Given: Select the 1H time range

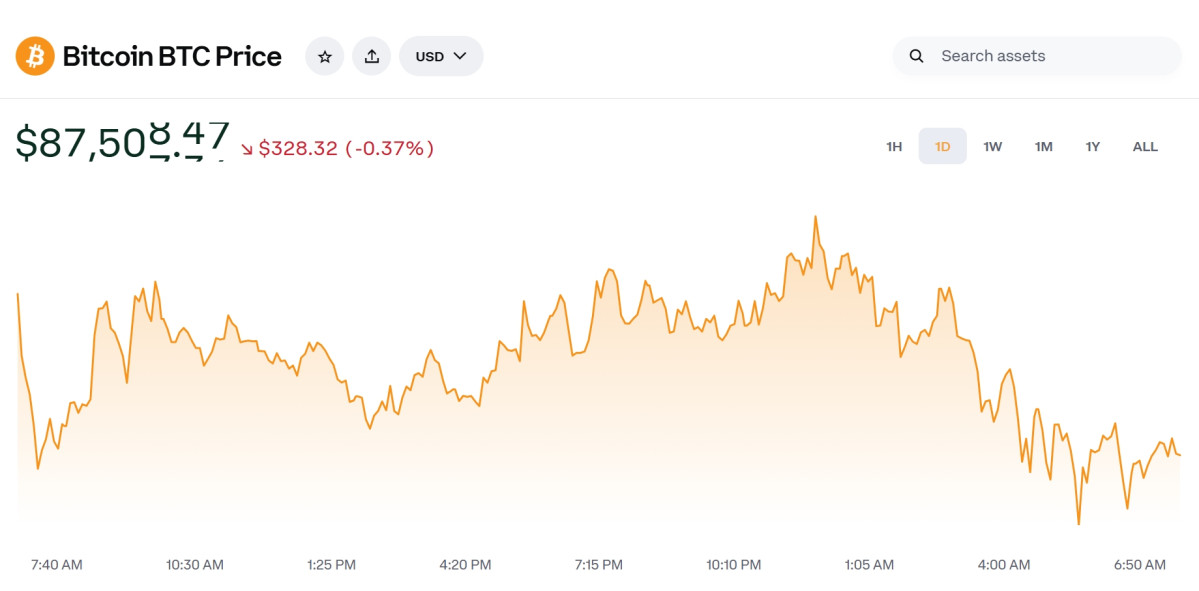Looking at the screenshot, I should [894, 147].
